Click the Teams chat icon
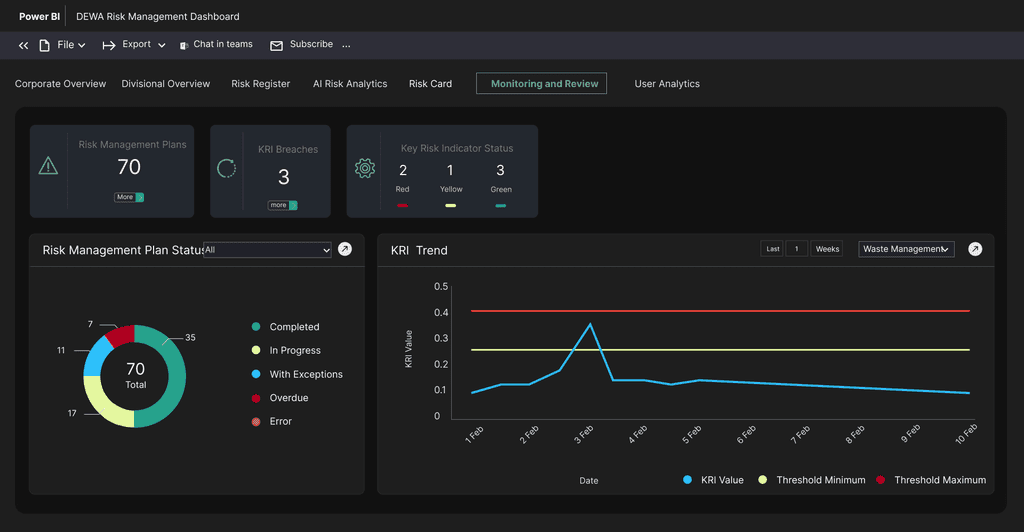 pyautogui.click(x=184, y=45)
